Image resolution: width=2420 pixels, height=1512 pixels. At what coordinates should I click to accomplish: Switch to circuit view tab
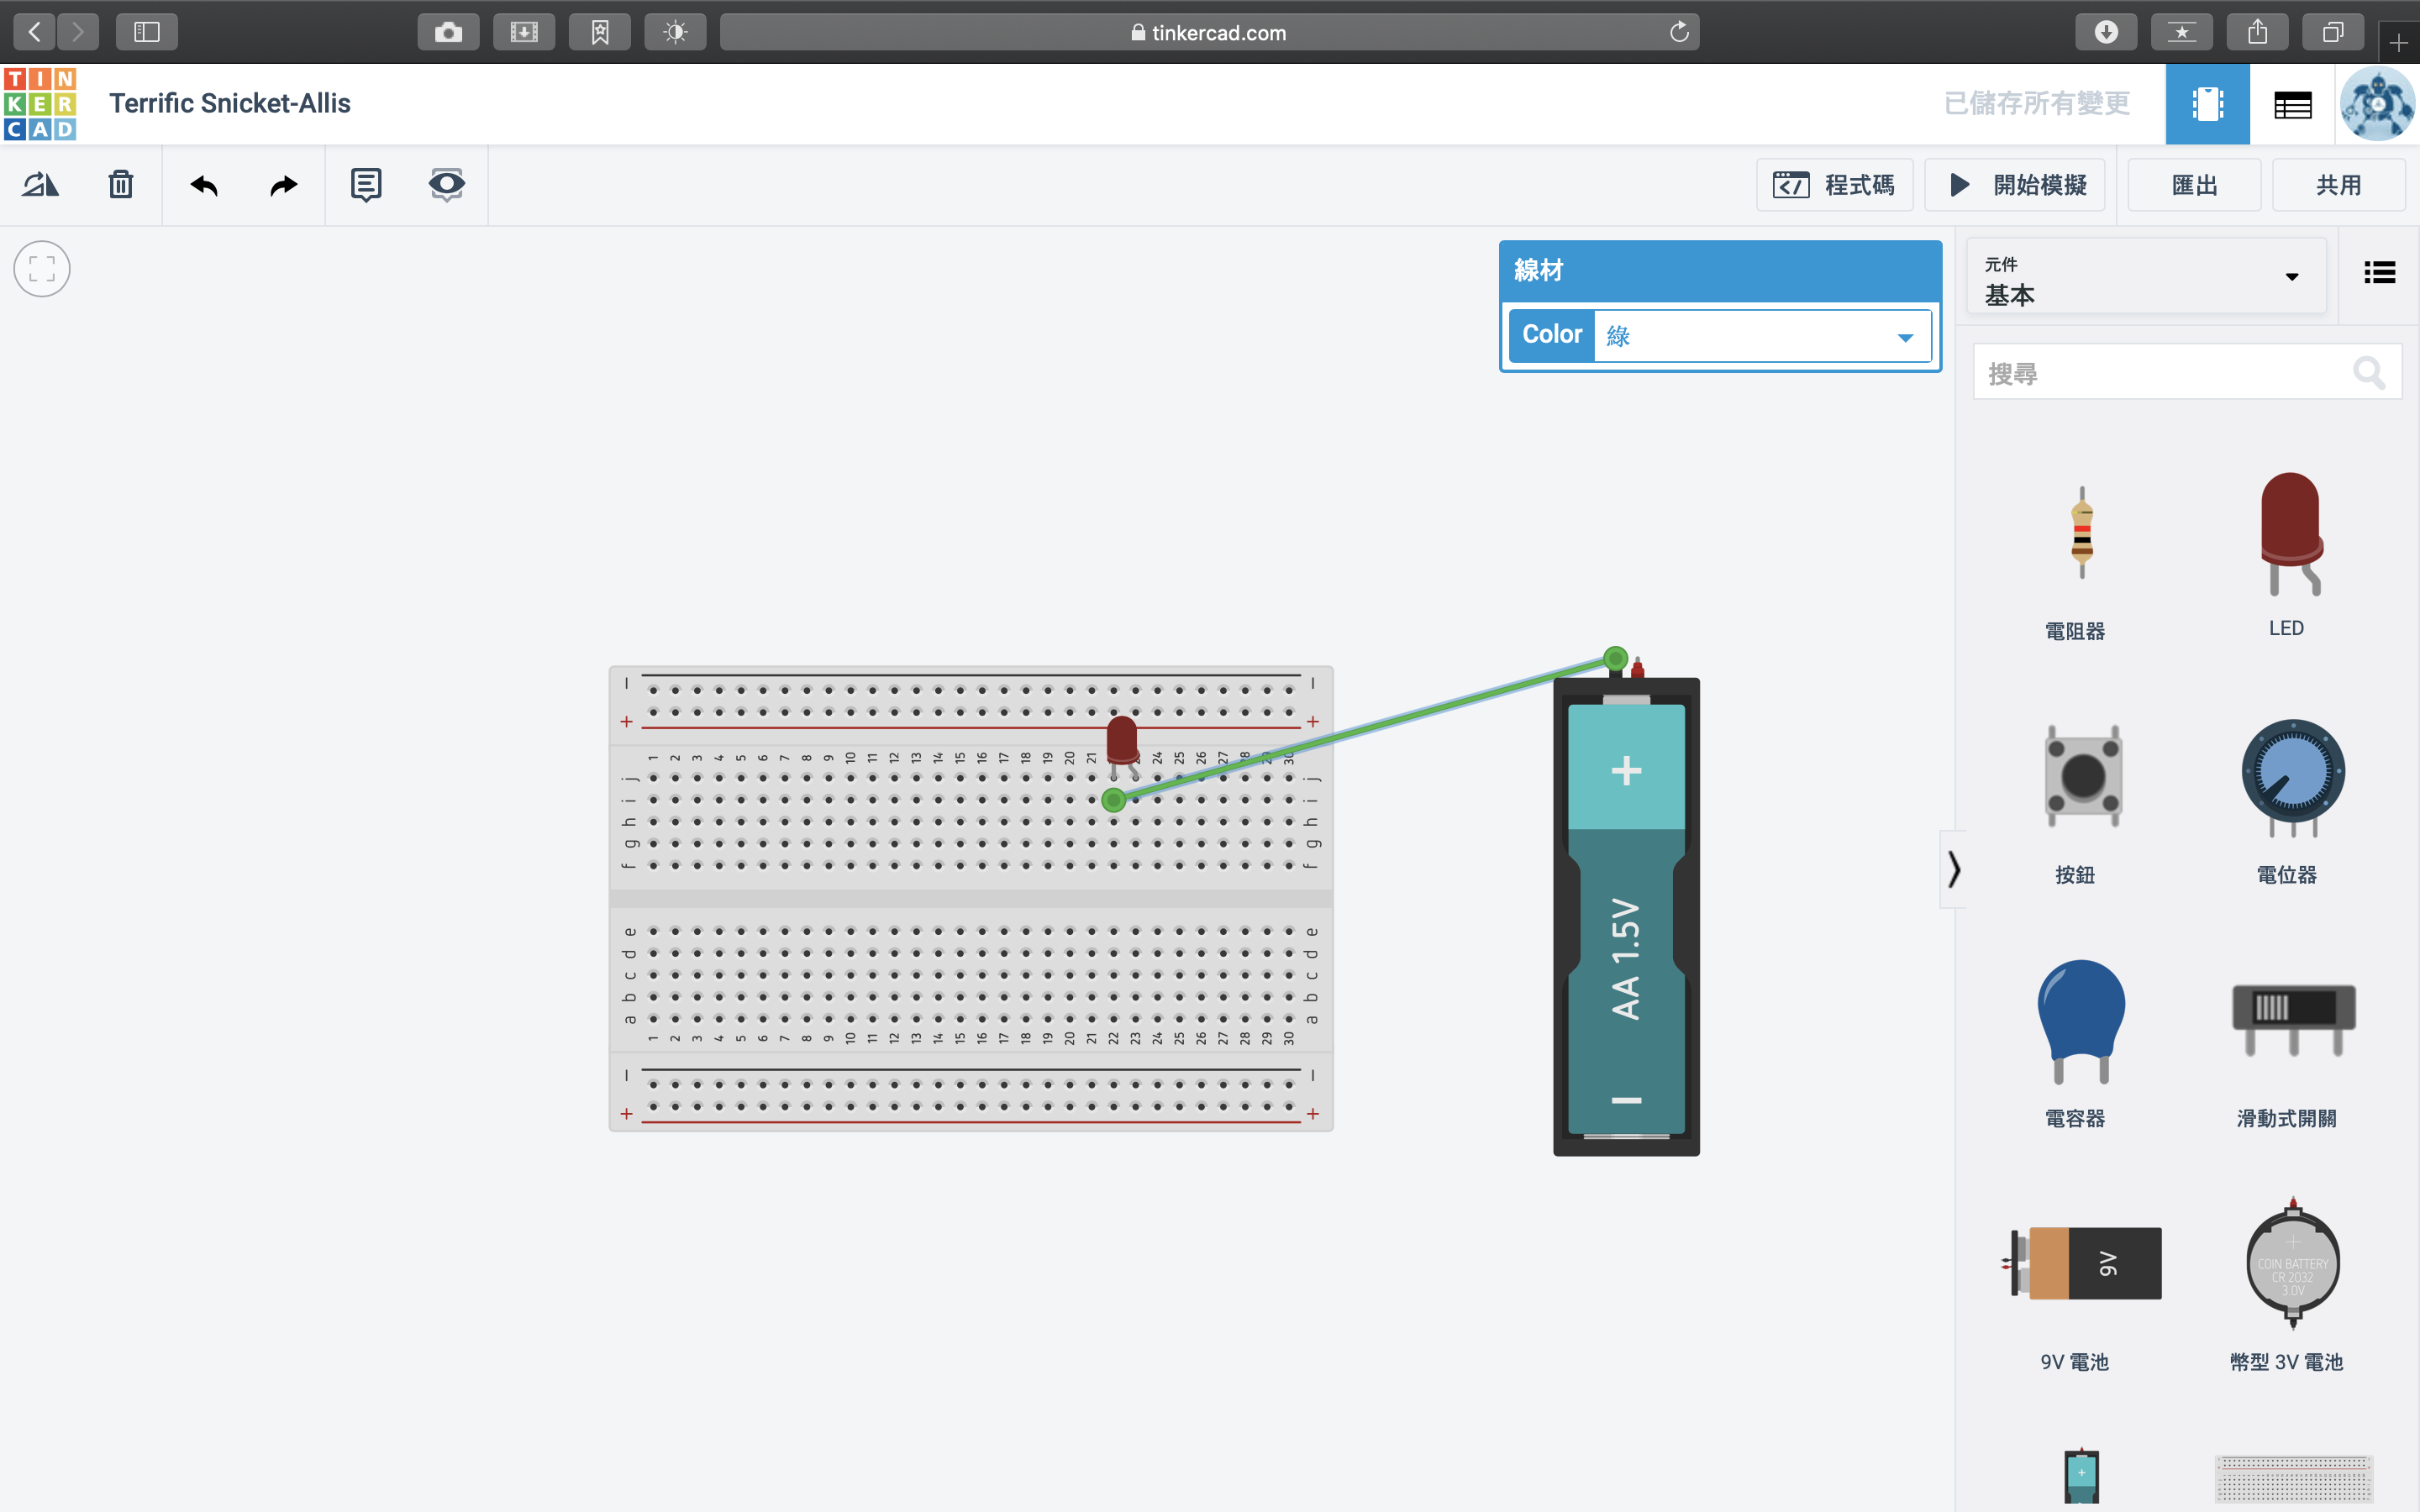[x=2207, y=104]
